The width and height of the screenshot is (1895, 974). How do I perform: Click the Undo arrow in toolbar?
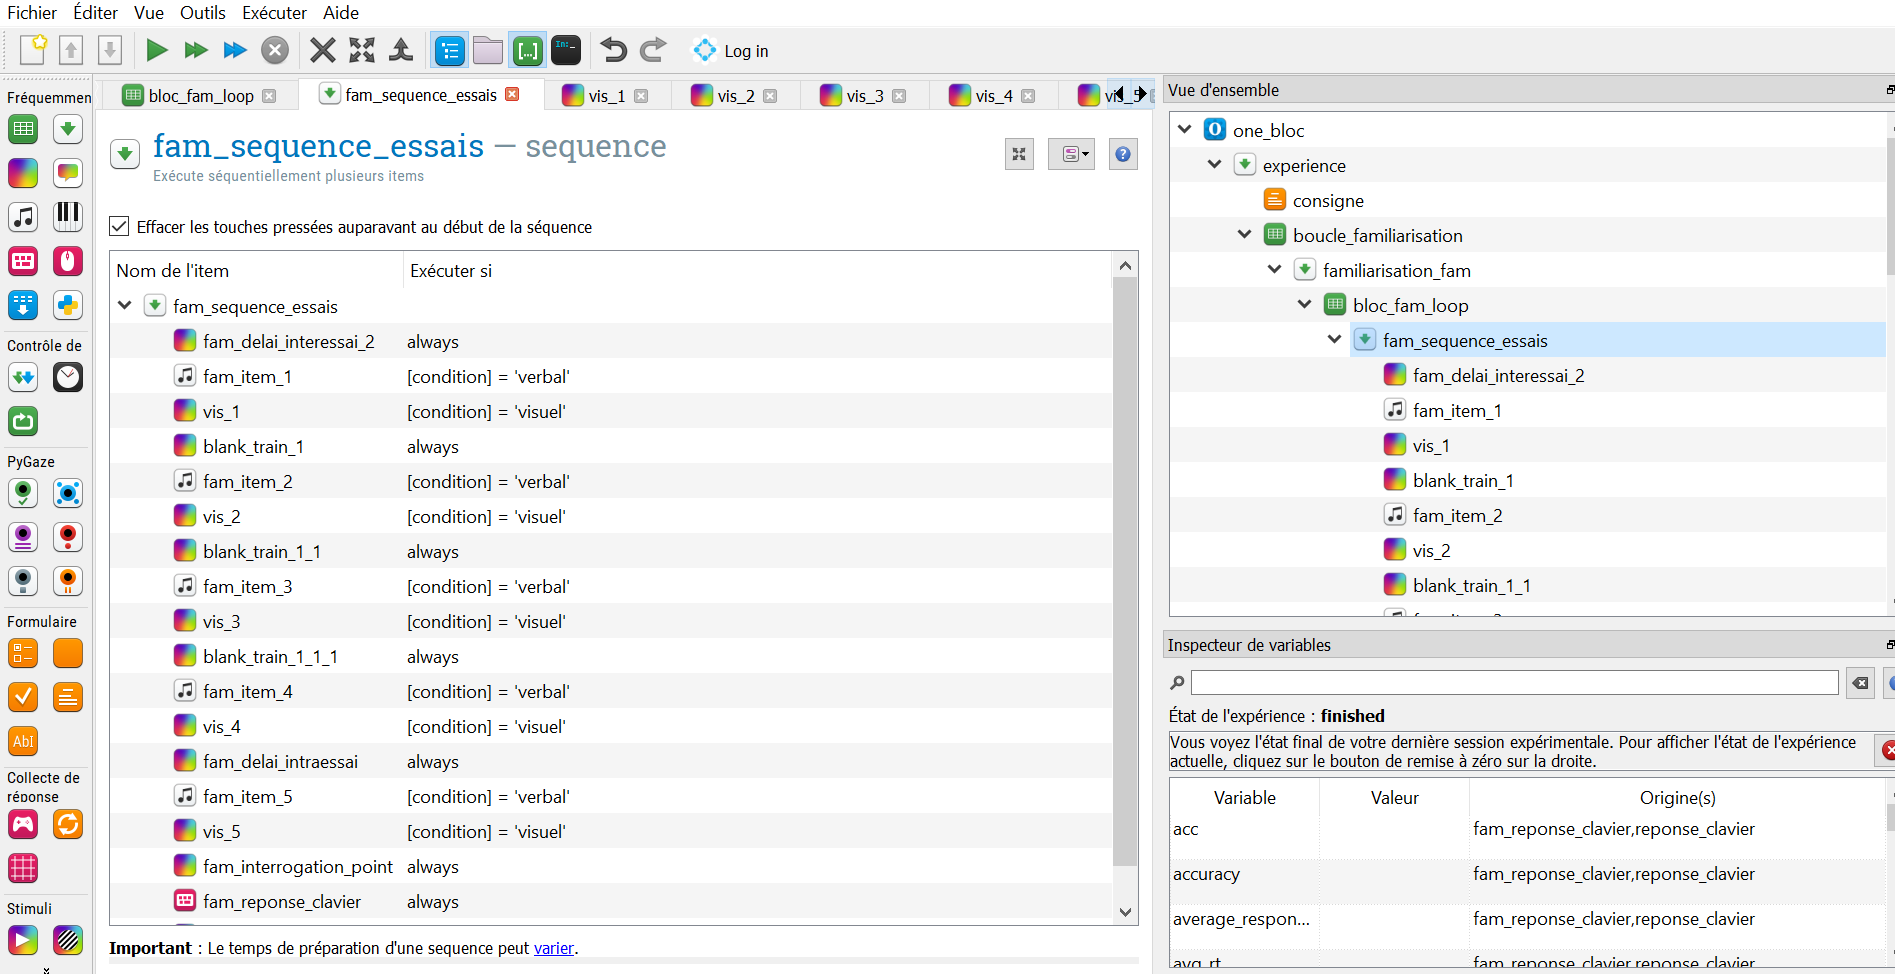click(x=613, y=50)
